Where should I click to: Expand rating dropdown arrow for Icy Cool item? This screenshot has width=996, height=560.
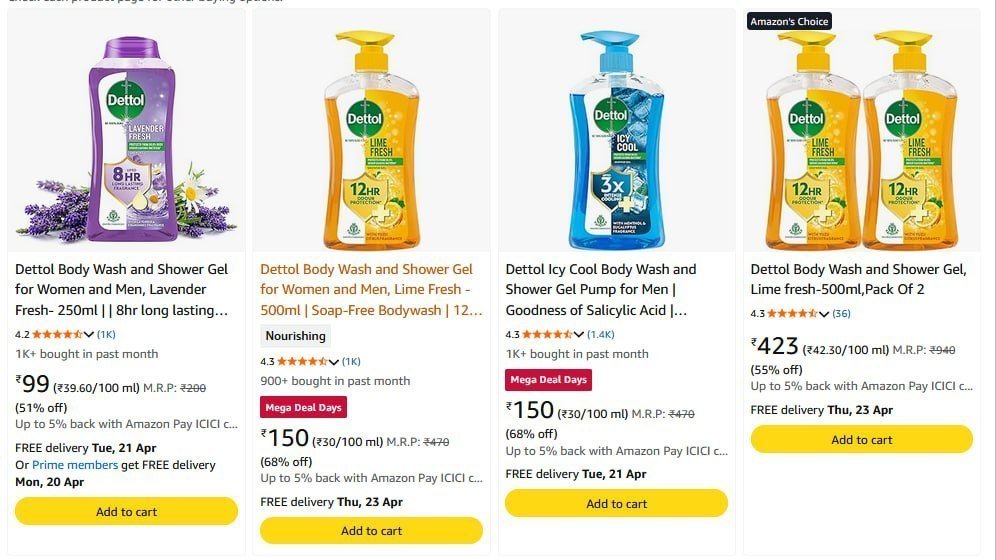[579, 334]
